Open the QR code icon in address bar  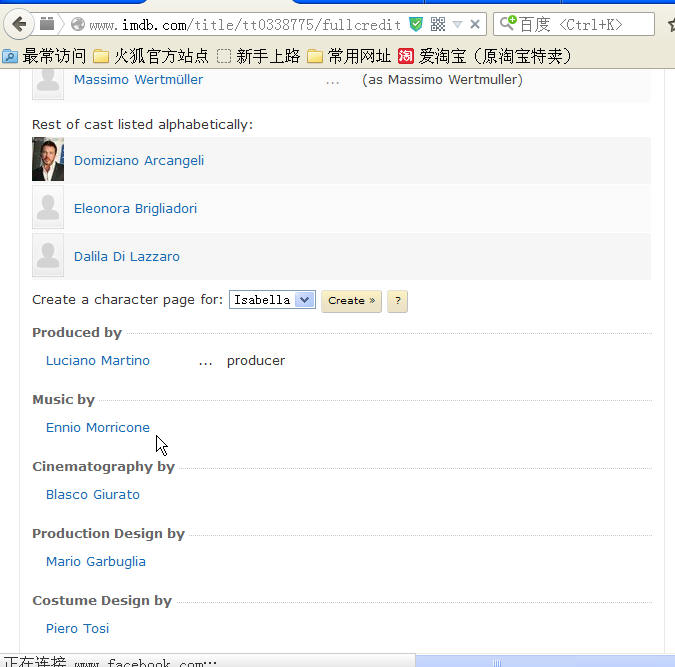point(438,24)
